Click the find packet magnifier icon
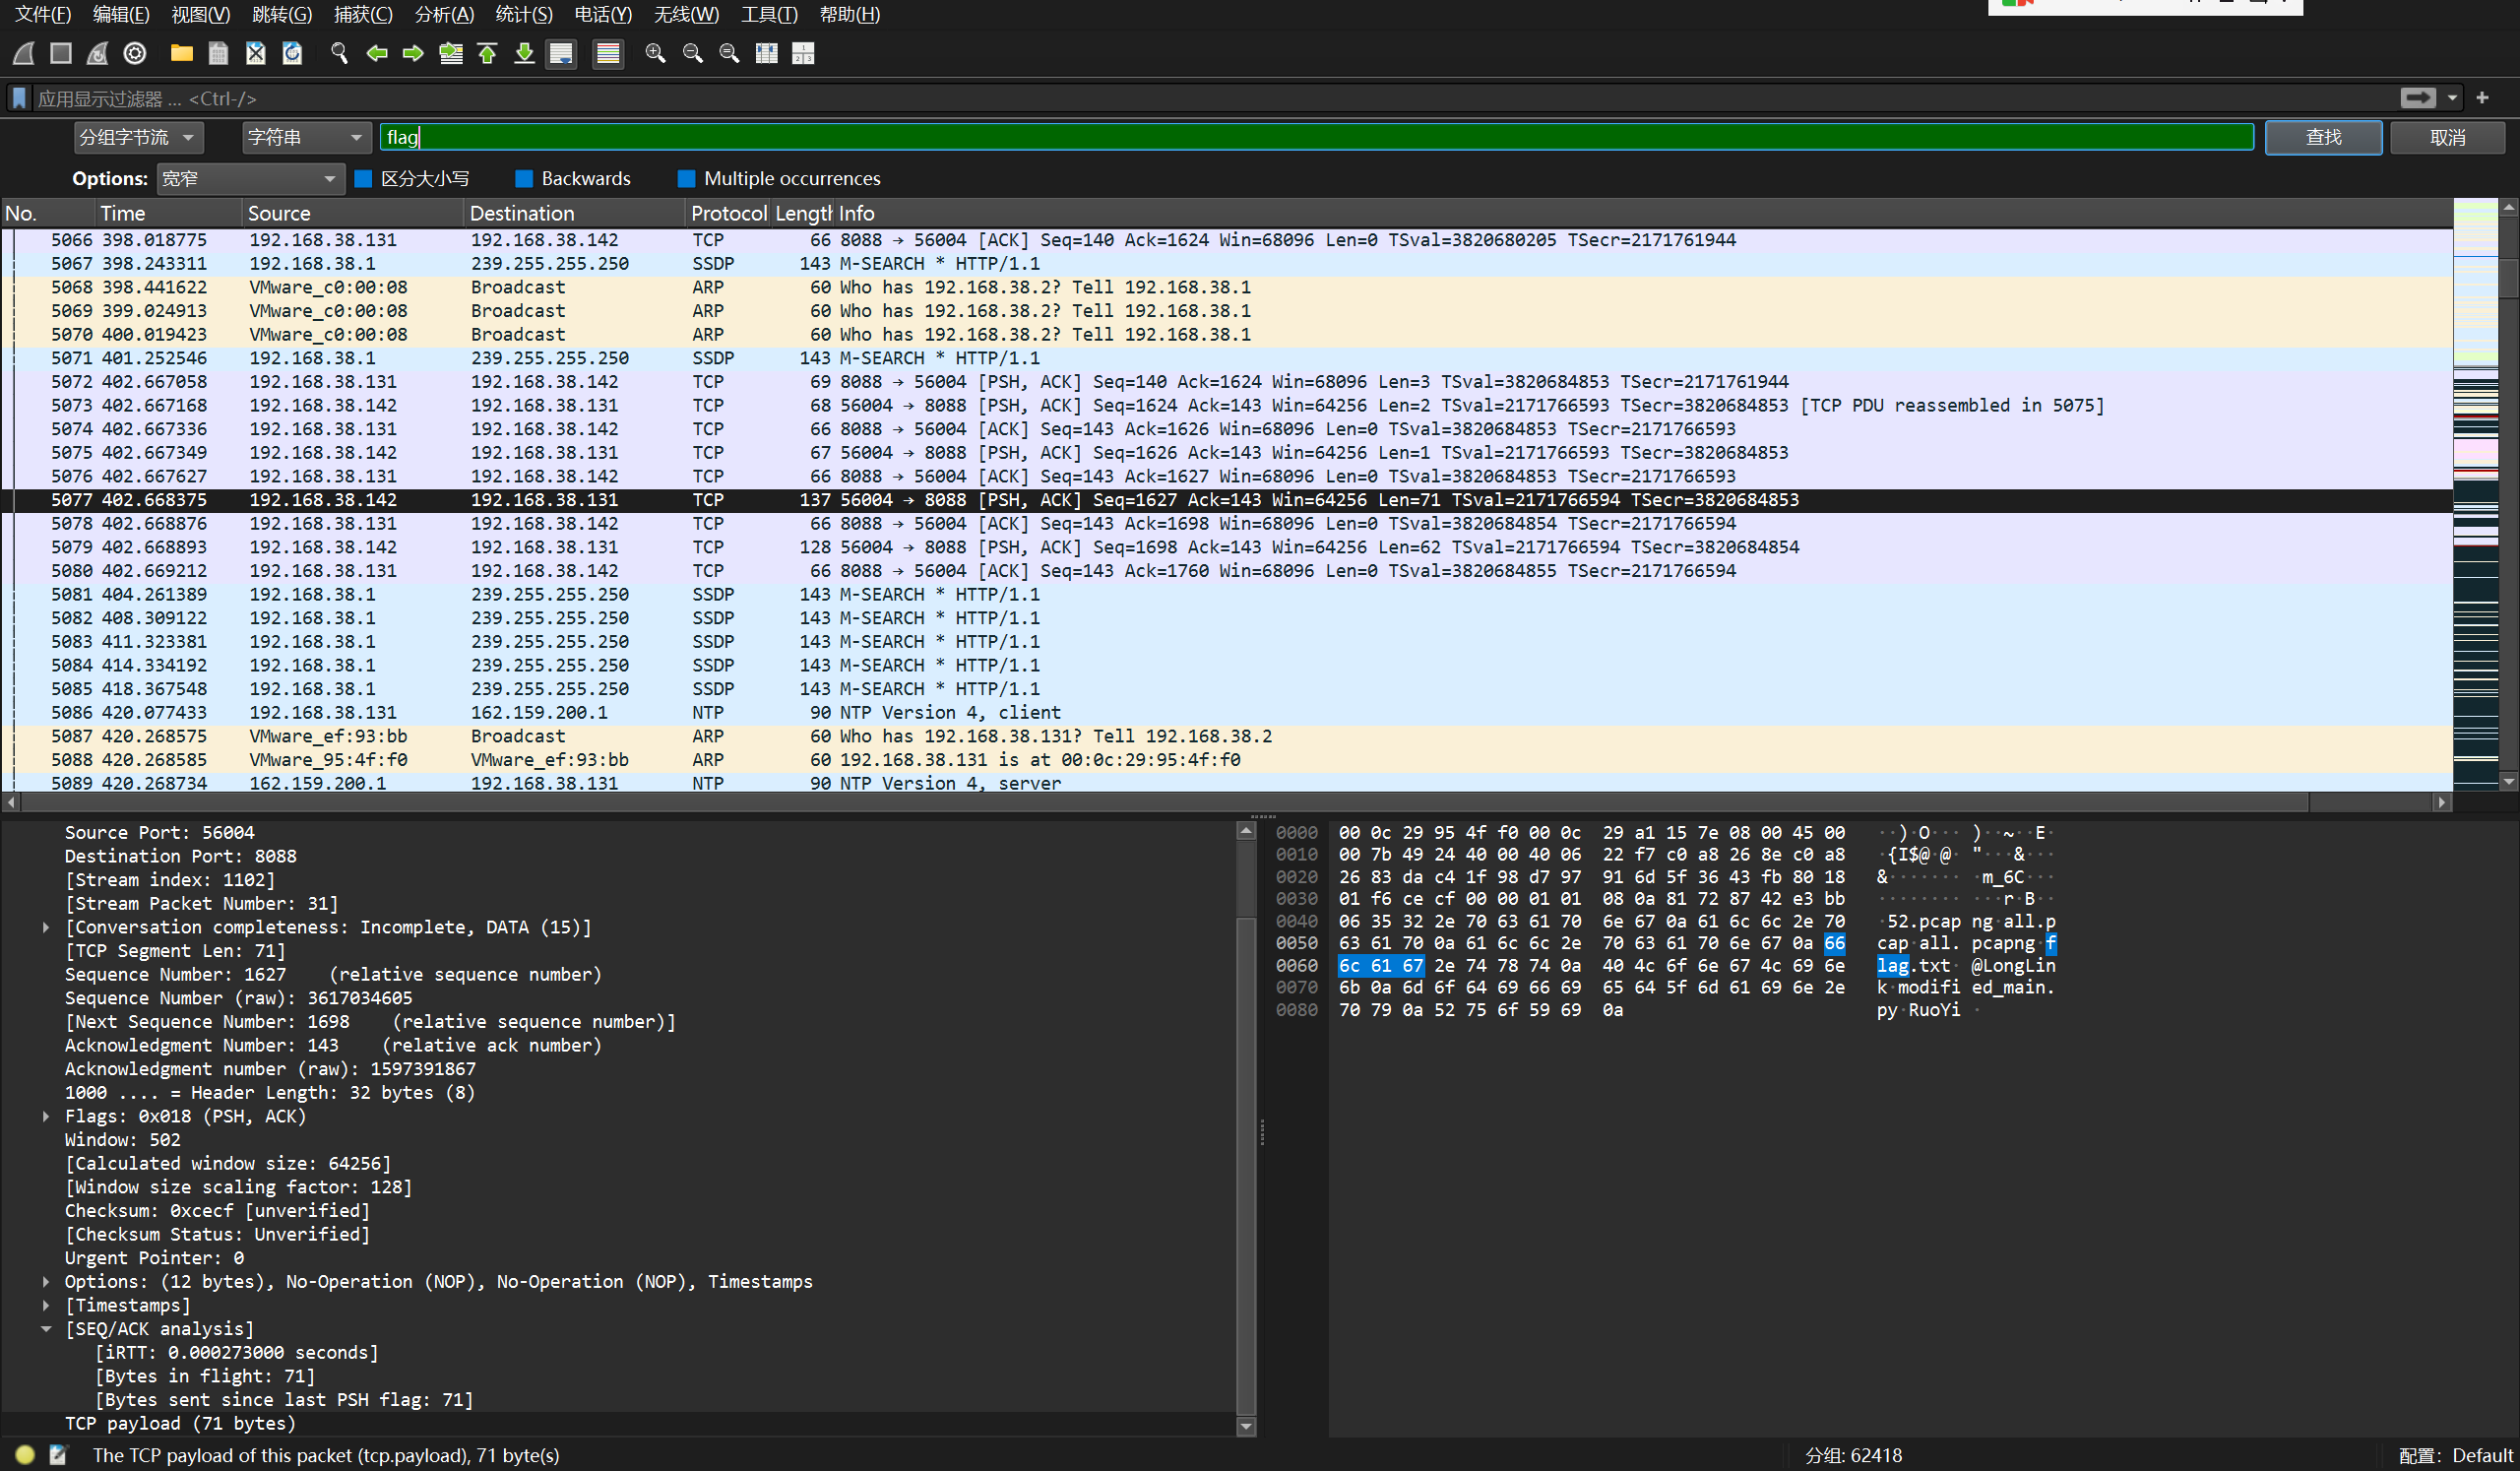The height and width of the screenshot is (1471, 2520). click(x=339, y=53)
